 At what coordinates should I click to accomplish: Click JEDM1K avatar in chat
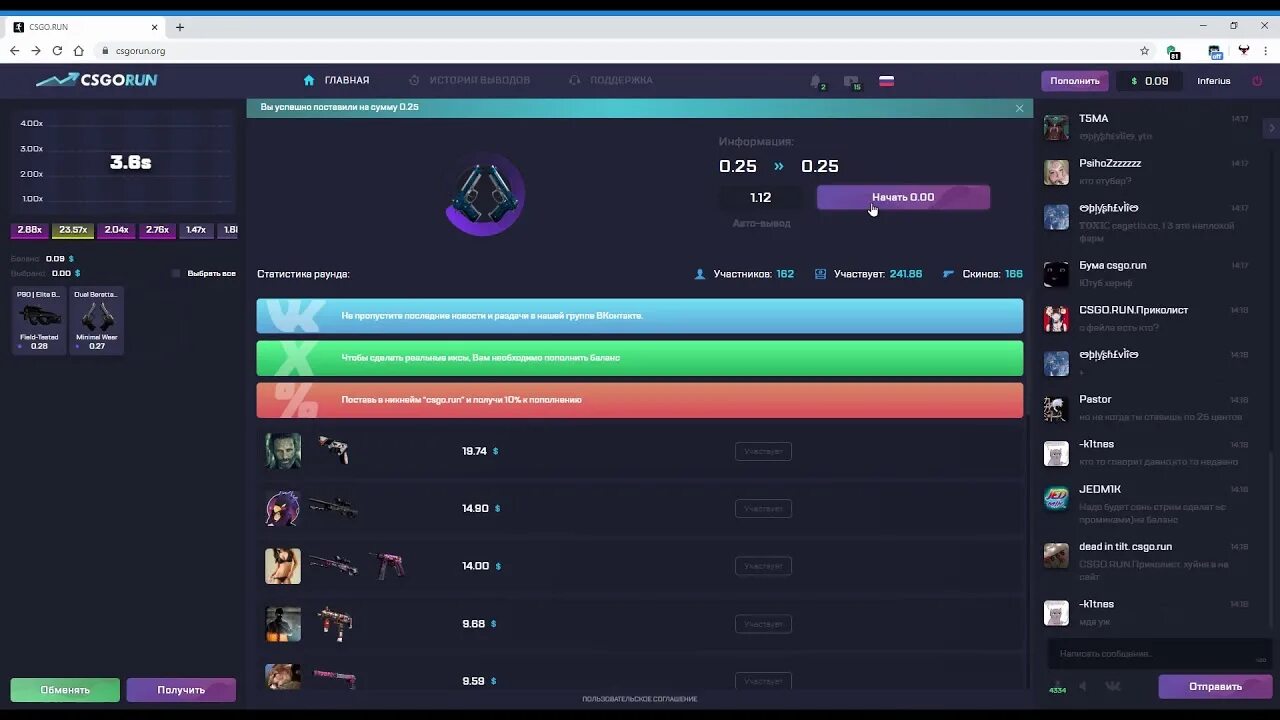1056,498
